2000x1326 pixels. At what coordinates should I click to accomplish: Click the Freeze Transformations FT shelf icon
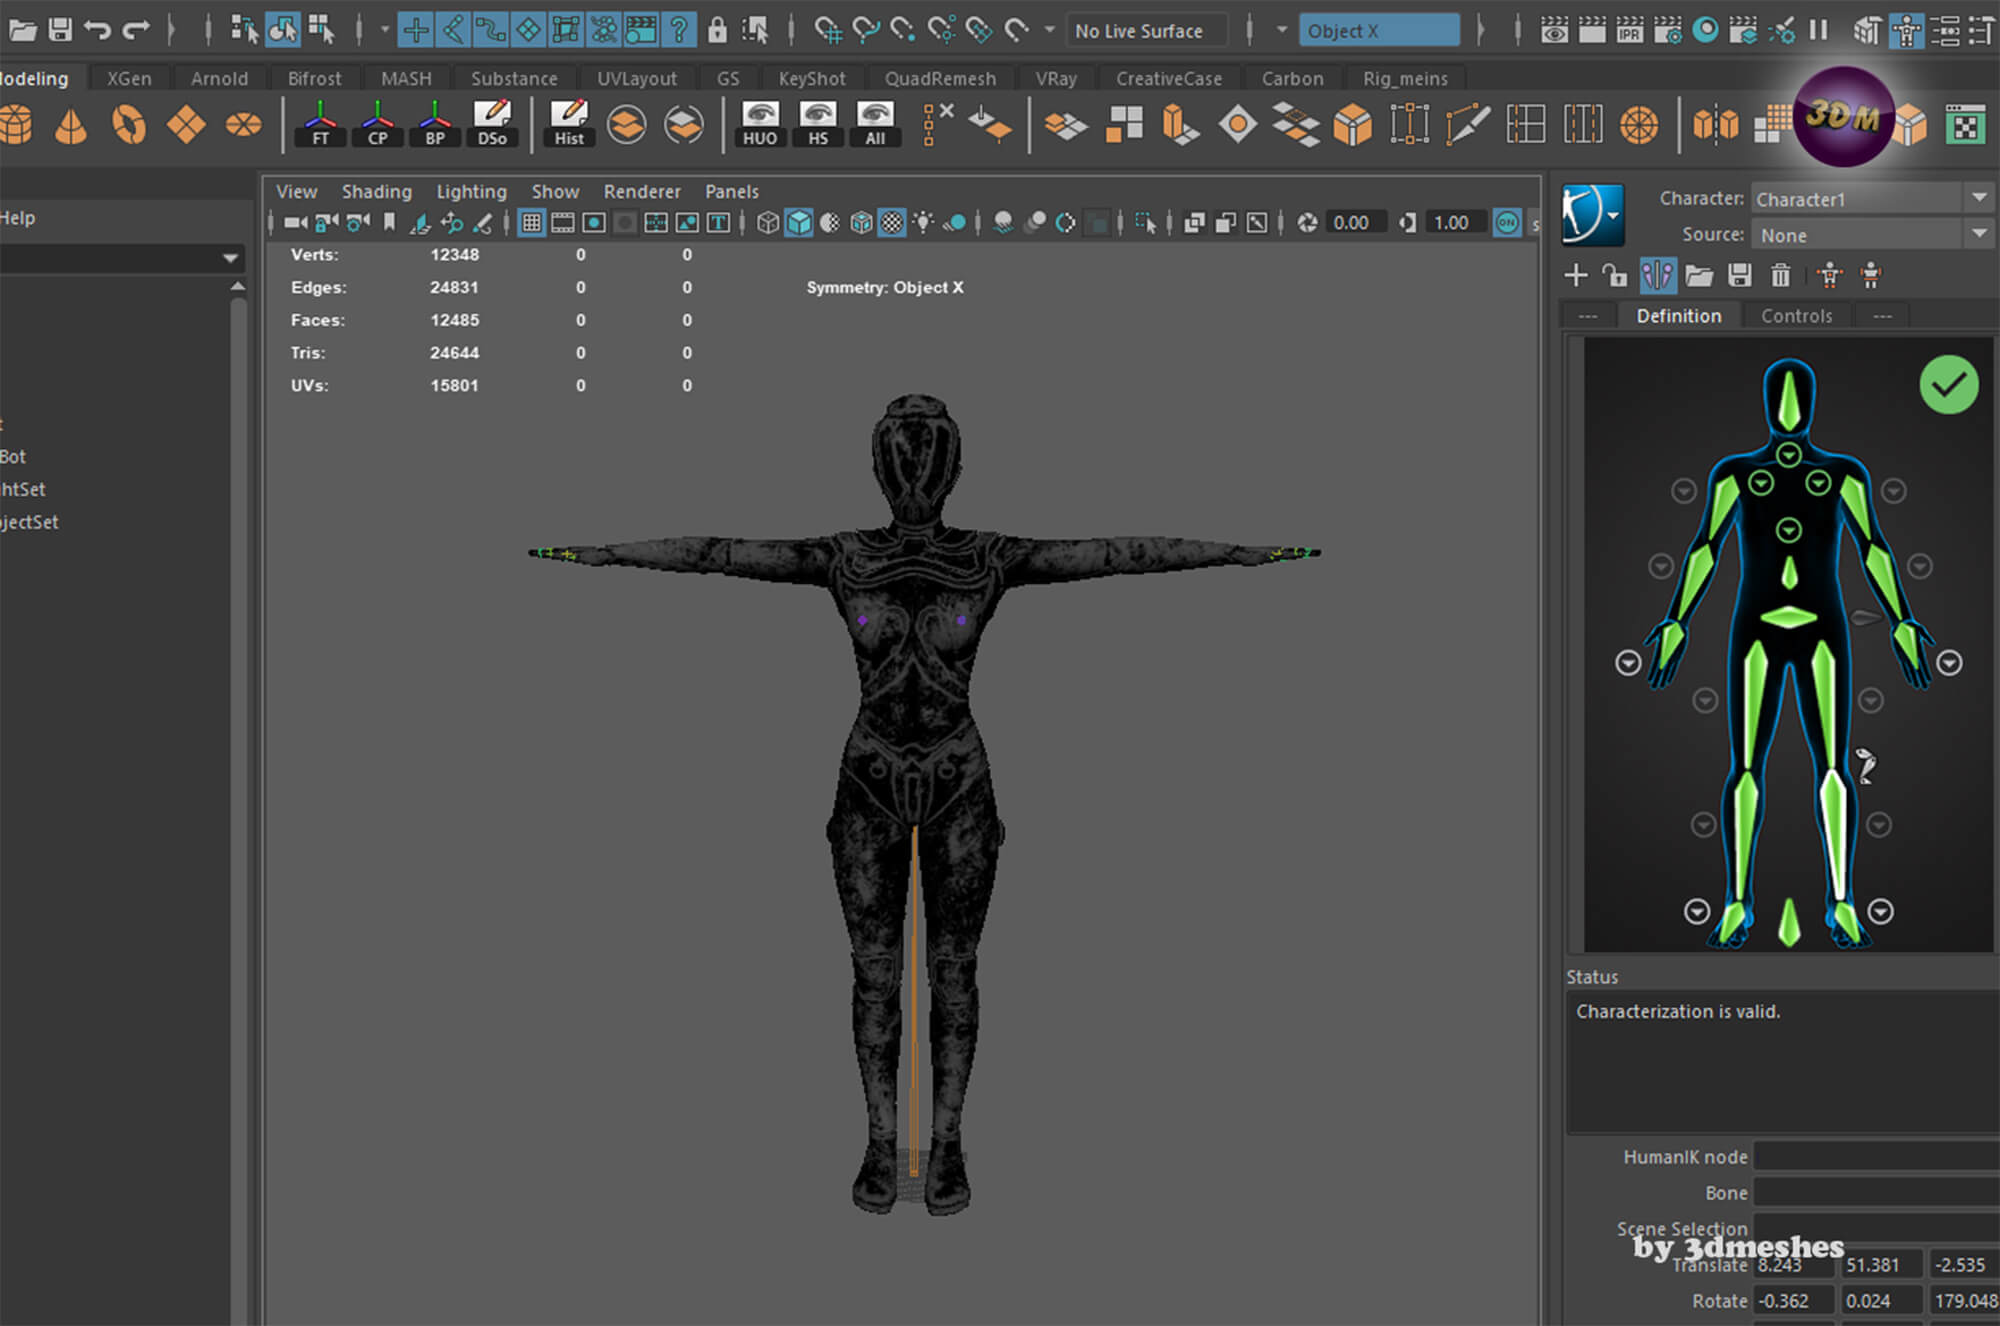click(320, 124)
